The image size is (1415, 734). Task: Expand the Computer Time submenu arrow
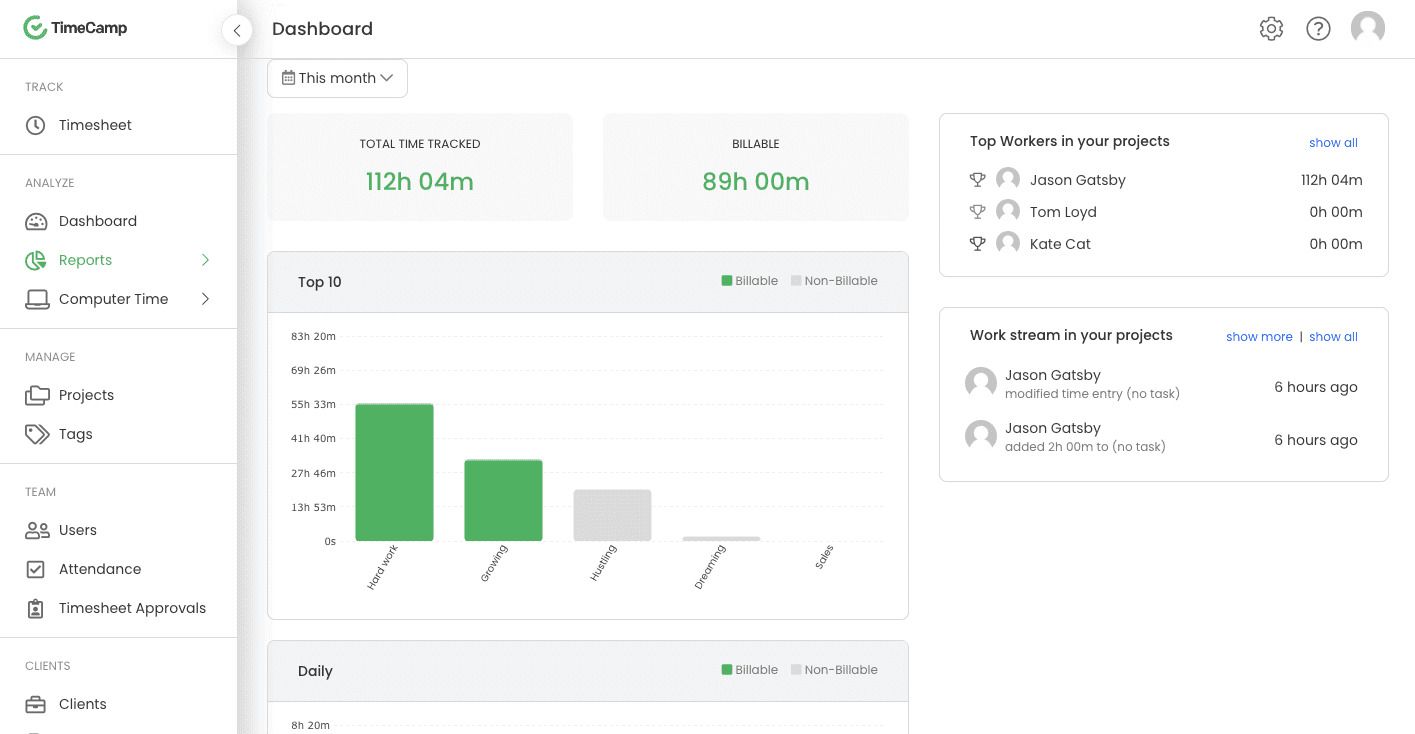coord(205,299)
